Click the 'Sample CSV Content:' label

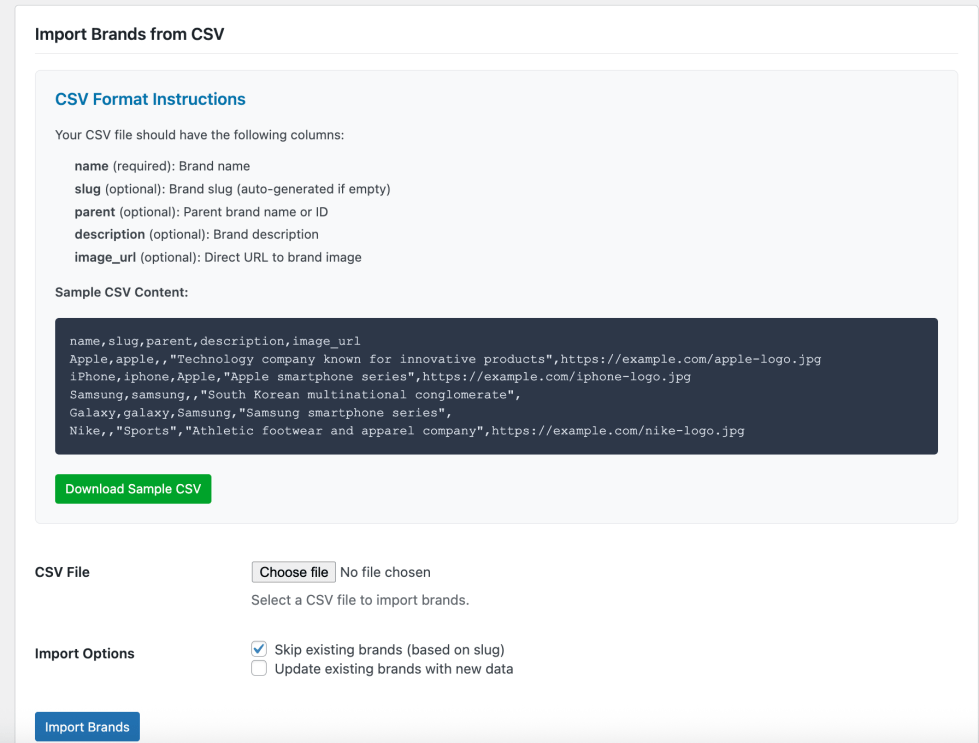tap(122, 292)
